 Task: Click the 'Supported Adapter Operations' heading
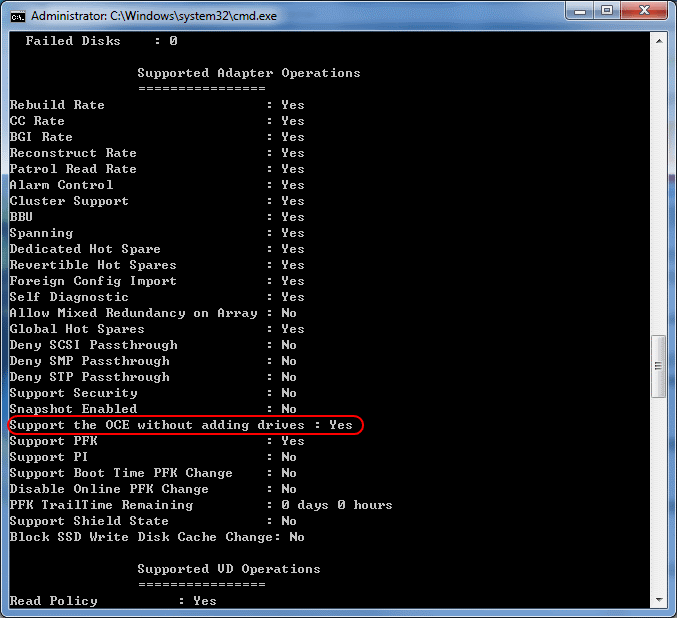pos(249,73)
